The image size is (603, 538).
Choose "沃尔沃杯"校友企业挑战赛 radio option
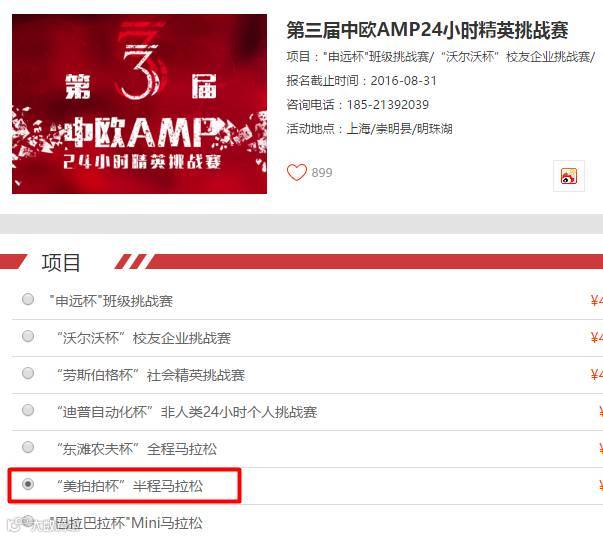coord(28,336)
